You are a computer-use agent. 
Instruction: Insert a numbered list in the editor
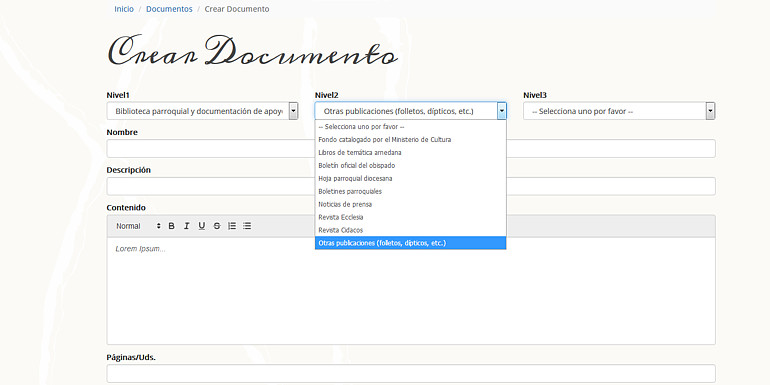(232, 226)
